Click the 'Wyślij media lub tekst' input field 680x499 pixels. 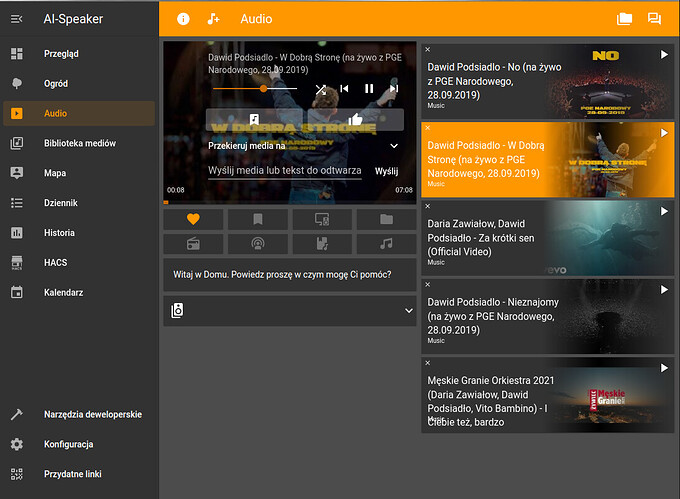coord(284,171)
